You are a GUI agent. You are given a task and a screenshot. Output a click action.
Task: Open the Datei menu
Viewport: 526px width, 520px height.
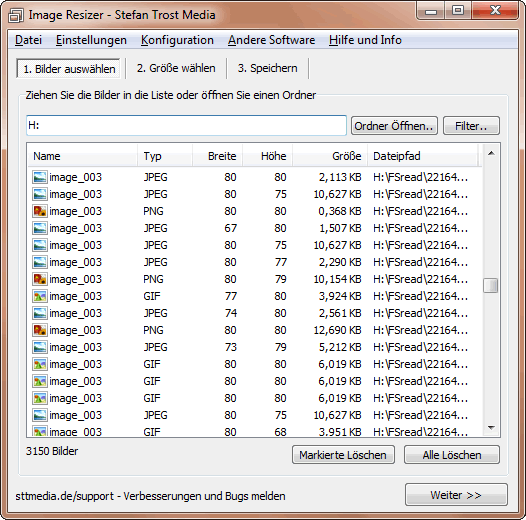click(29, 40)
